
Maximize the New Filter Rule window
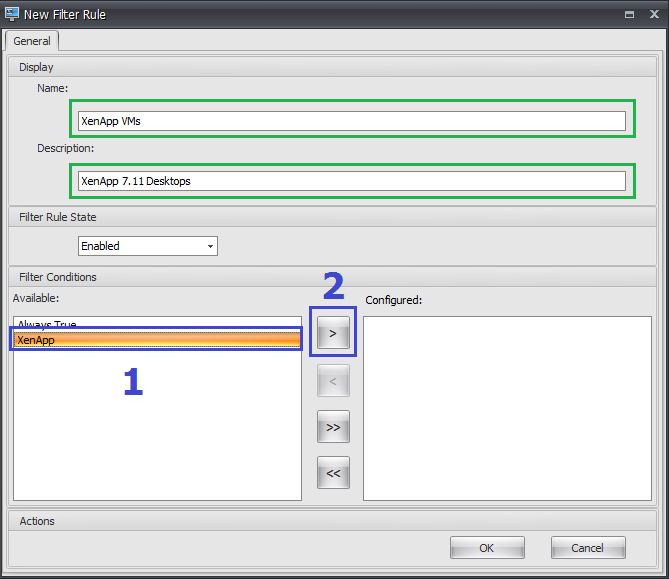pyautogui.click(x=629, y=14)
